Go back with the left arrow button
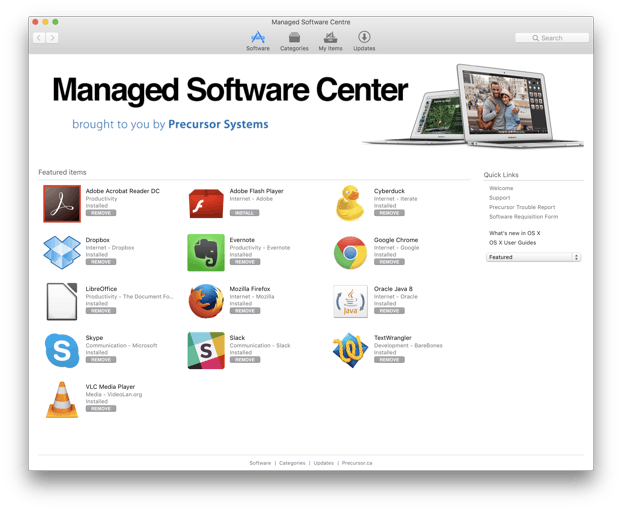The width and height of the screenshot is (622, 511). (x=39, y=38)
